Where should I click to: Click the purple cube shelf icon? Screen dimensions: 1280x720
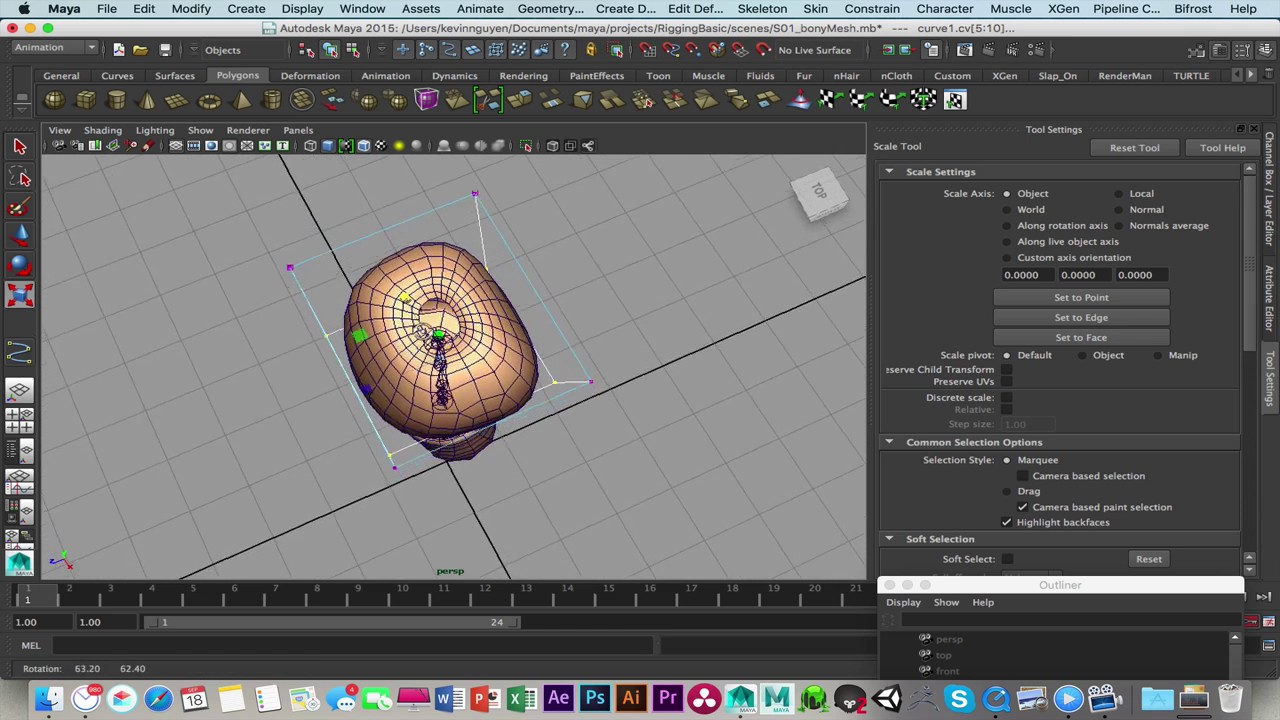coord(426,100)
